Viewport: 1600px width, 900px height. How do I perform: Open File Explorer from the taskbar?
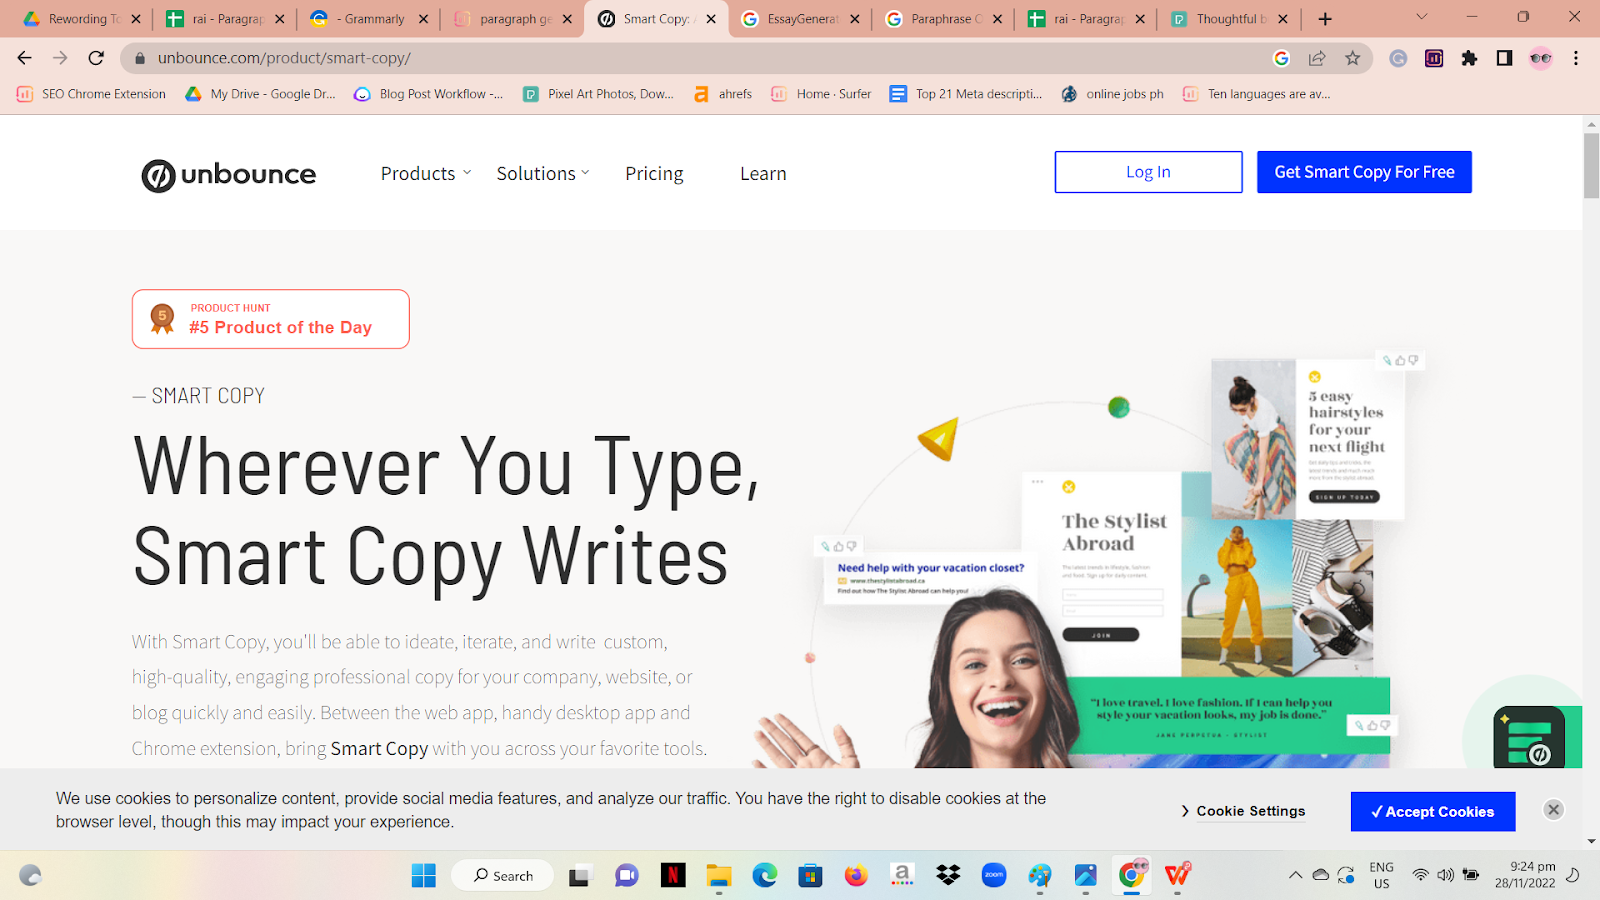pos(719,876)
